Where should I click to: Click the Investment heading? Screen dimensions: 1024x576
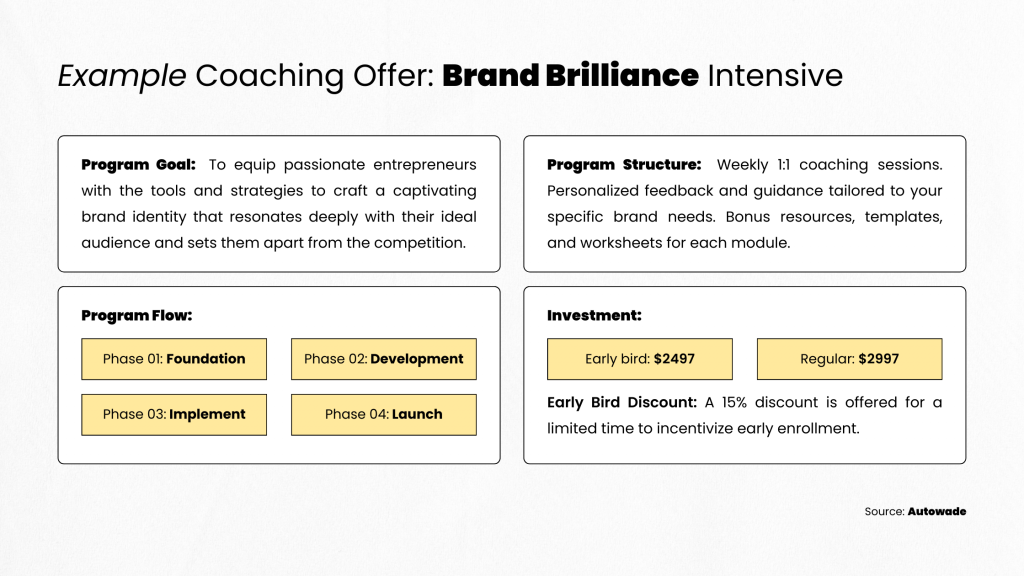click(594, 315)
